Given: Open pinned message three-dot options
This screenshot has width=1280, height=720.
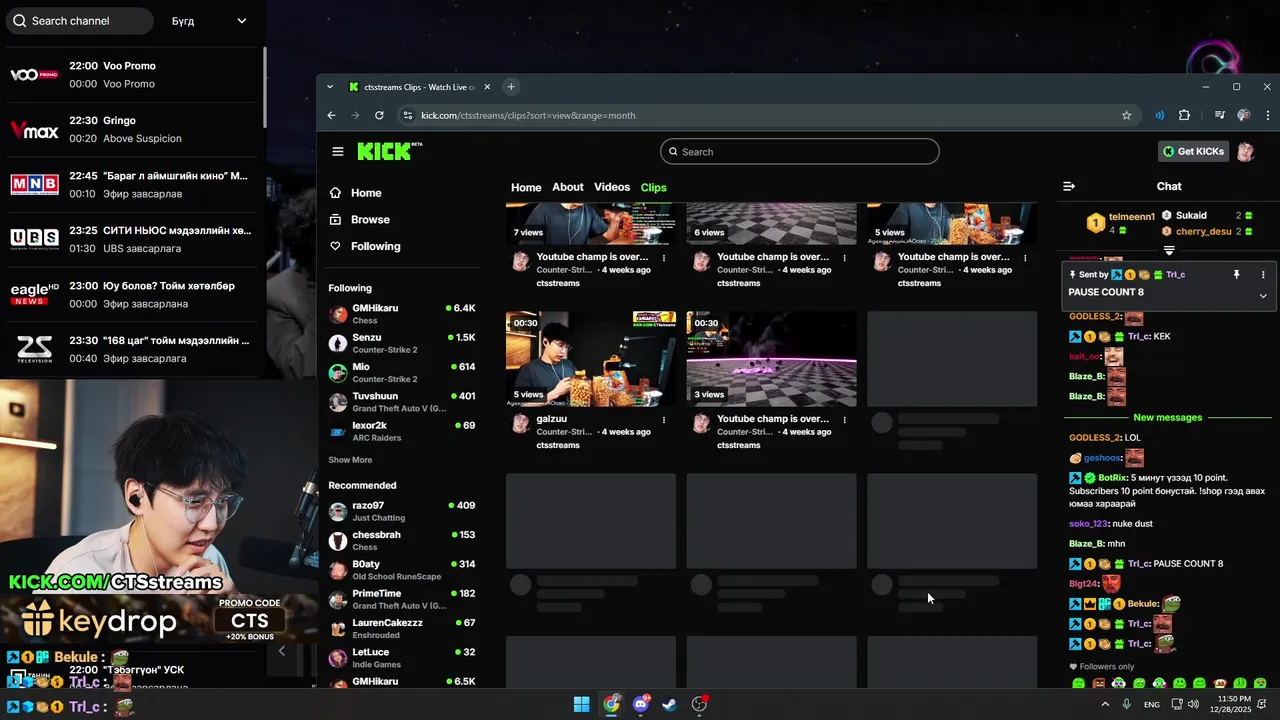Looking at the screenshot, I should [1263, 274].
